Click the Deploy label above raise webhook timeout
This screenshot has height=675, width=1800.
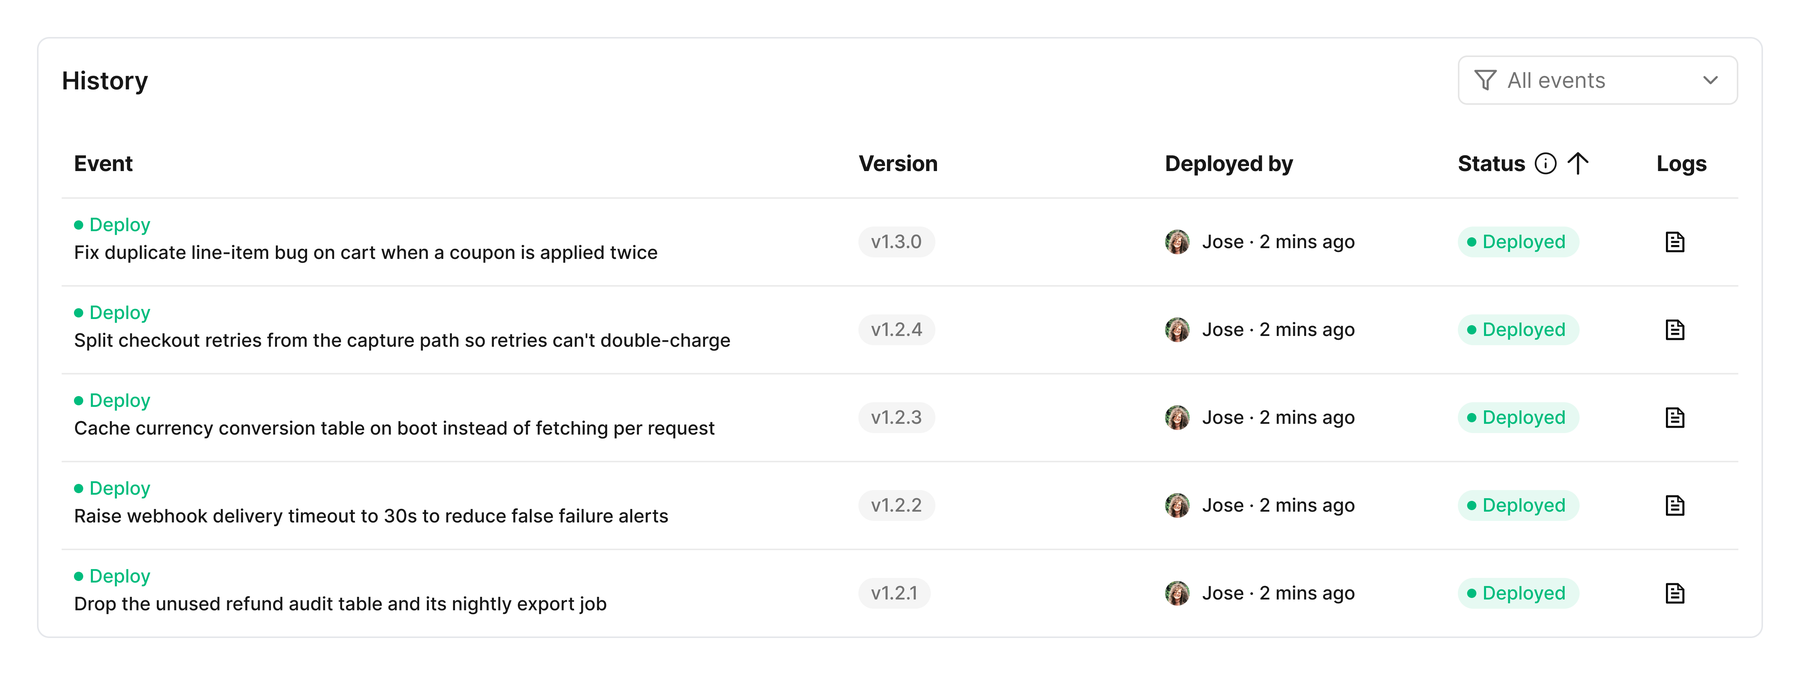click(x=112, y=489)
